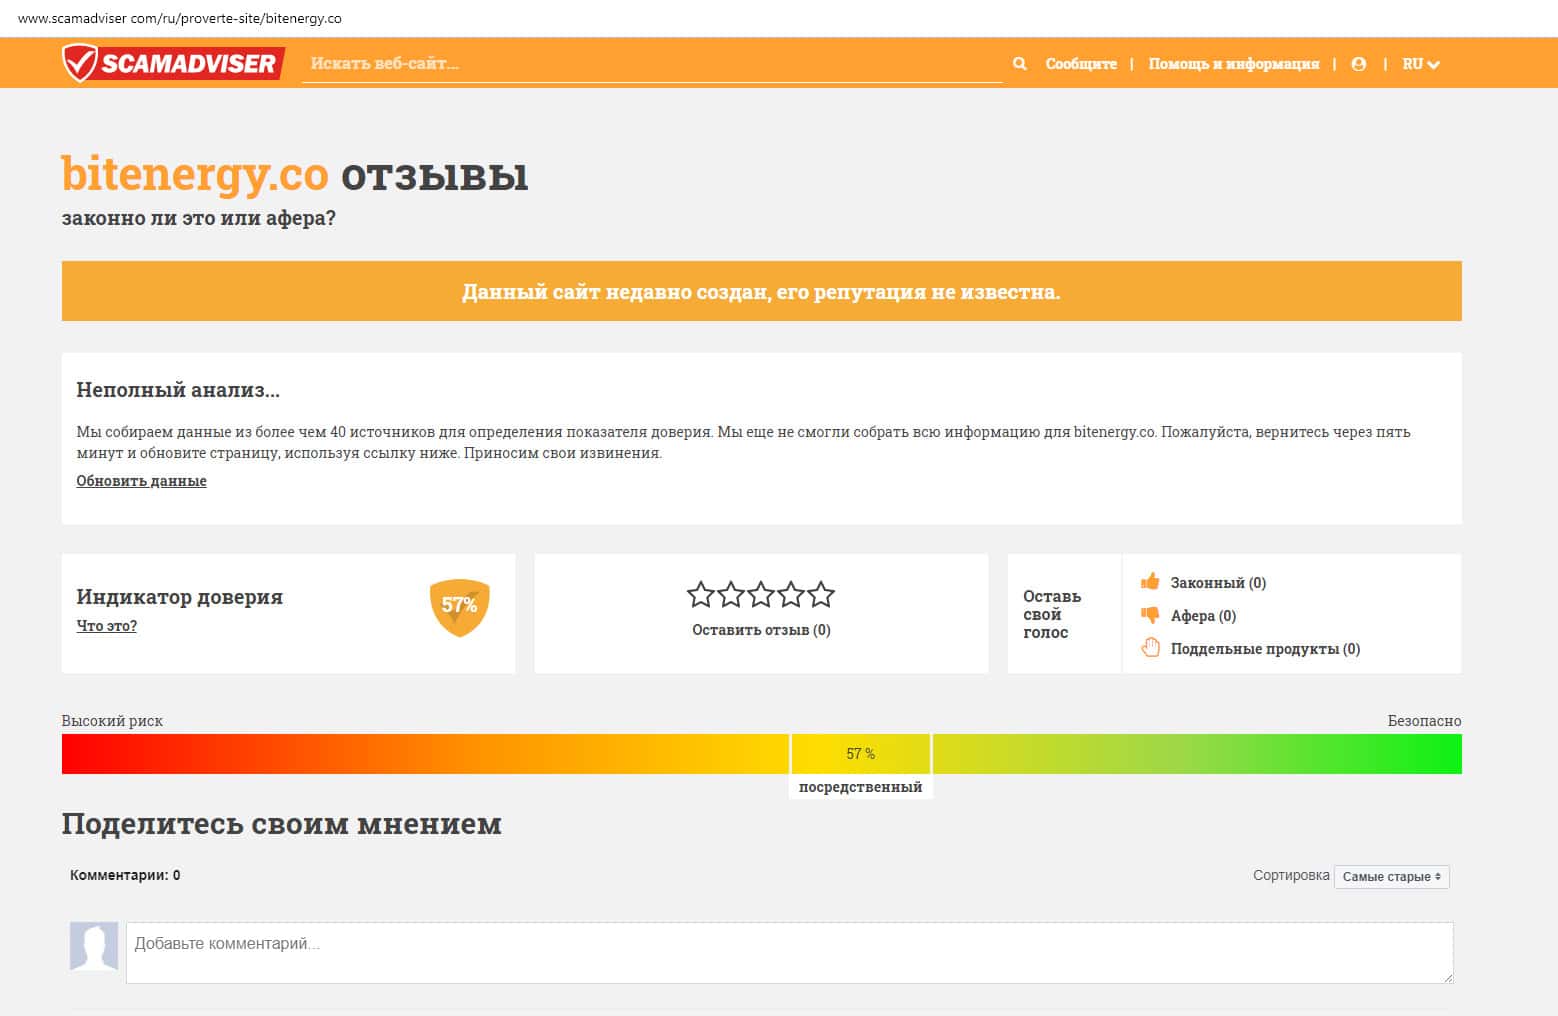This screenshot has width=1558, height=1016.
Task: Click the Индикатор доверия label
Action: coord(179,597)
